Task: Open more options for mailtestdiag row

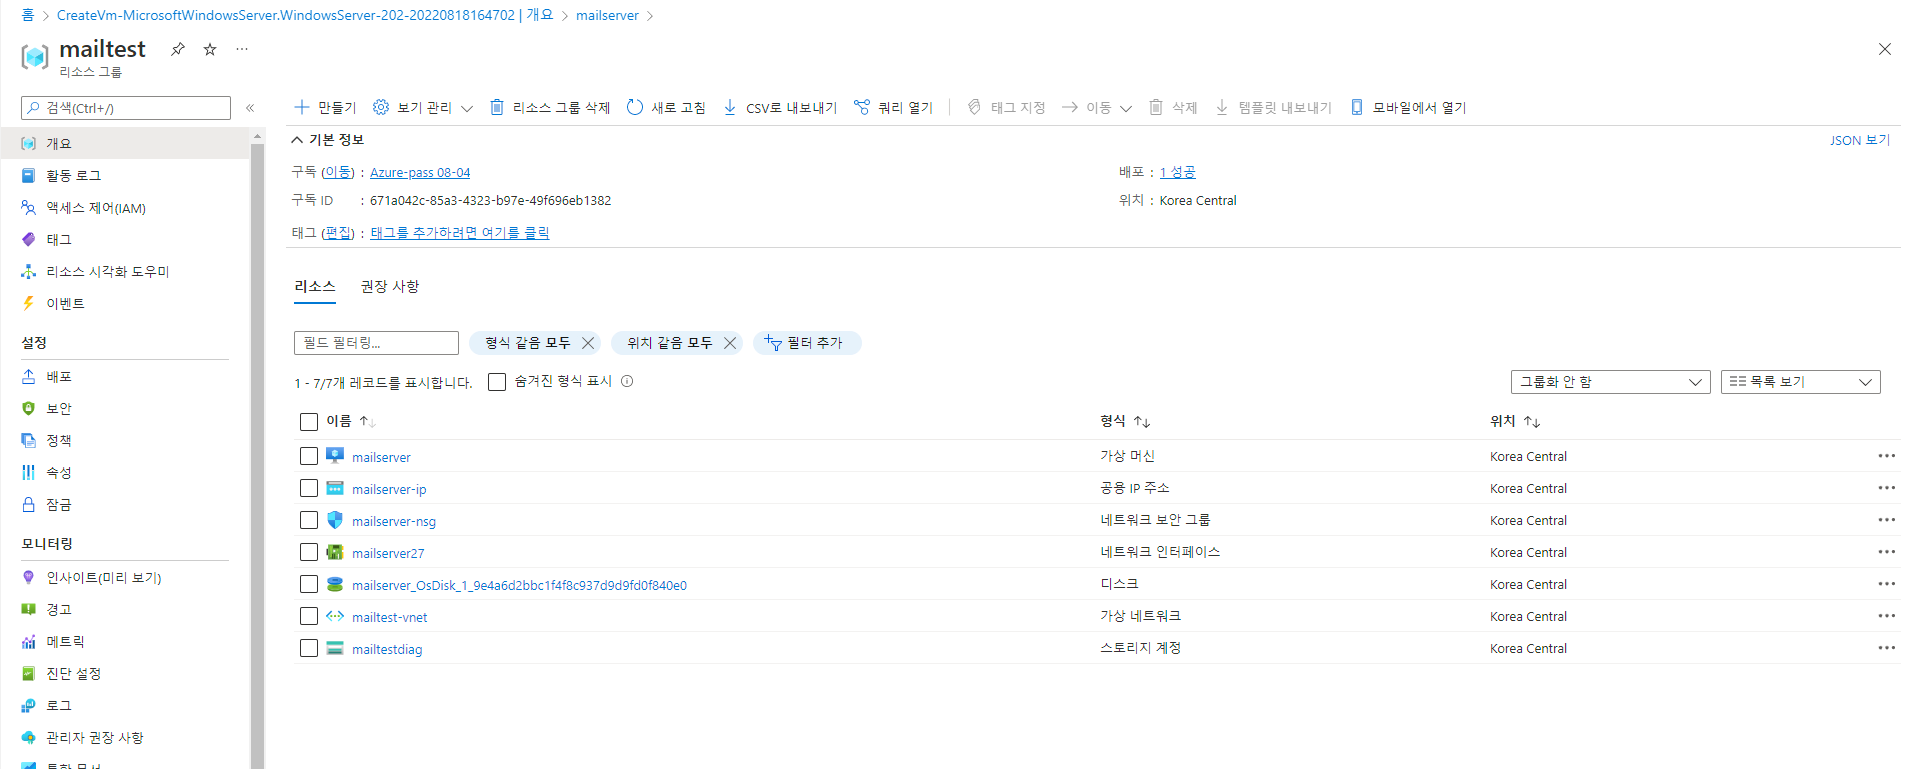Action: (1886, 648)
